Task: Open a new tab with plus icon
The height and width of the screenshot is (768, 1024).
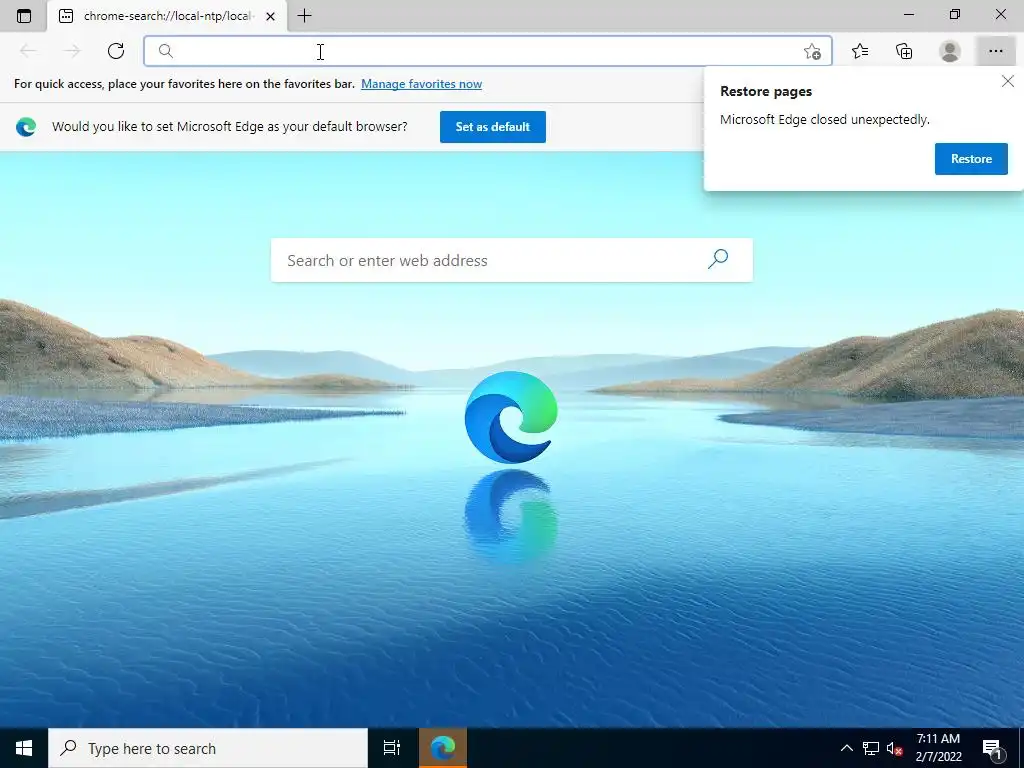Action: (x=304, y=16)
